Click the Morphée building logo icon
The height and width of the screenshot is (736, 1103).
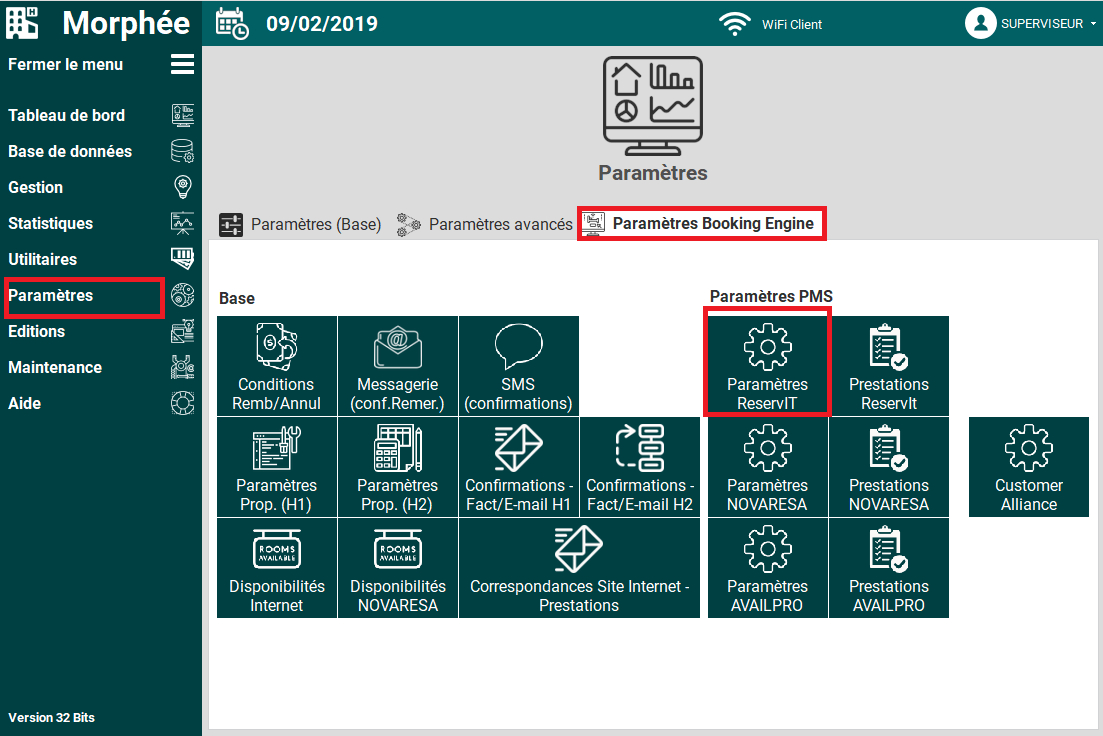pos(23,23)
